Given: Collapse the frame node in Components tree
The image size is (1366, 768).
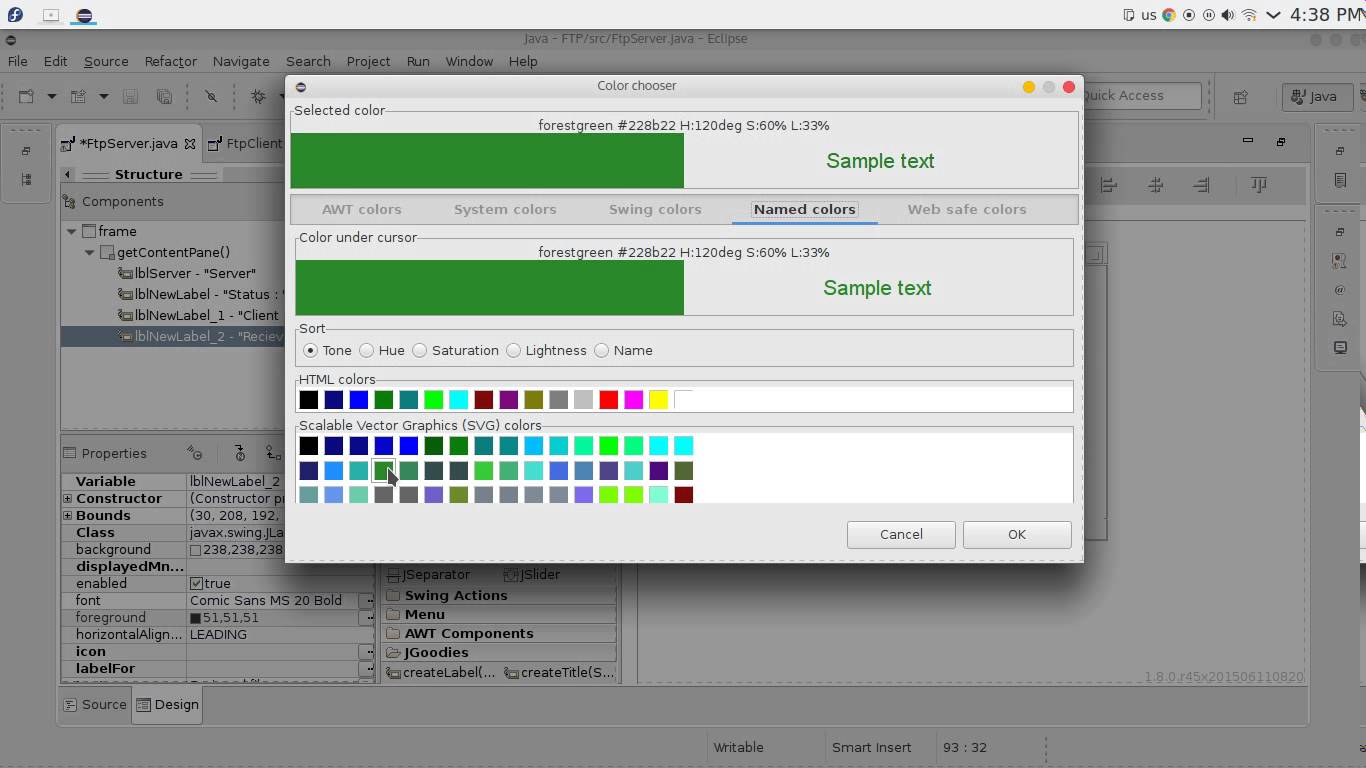Looking at the screenshot, I should (72, 231).
